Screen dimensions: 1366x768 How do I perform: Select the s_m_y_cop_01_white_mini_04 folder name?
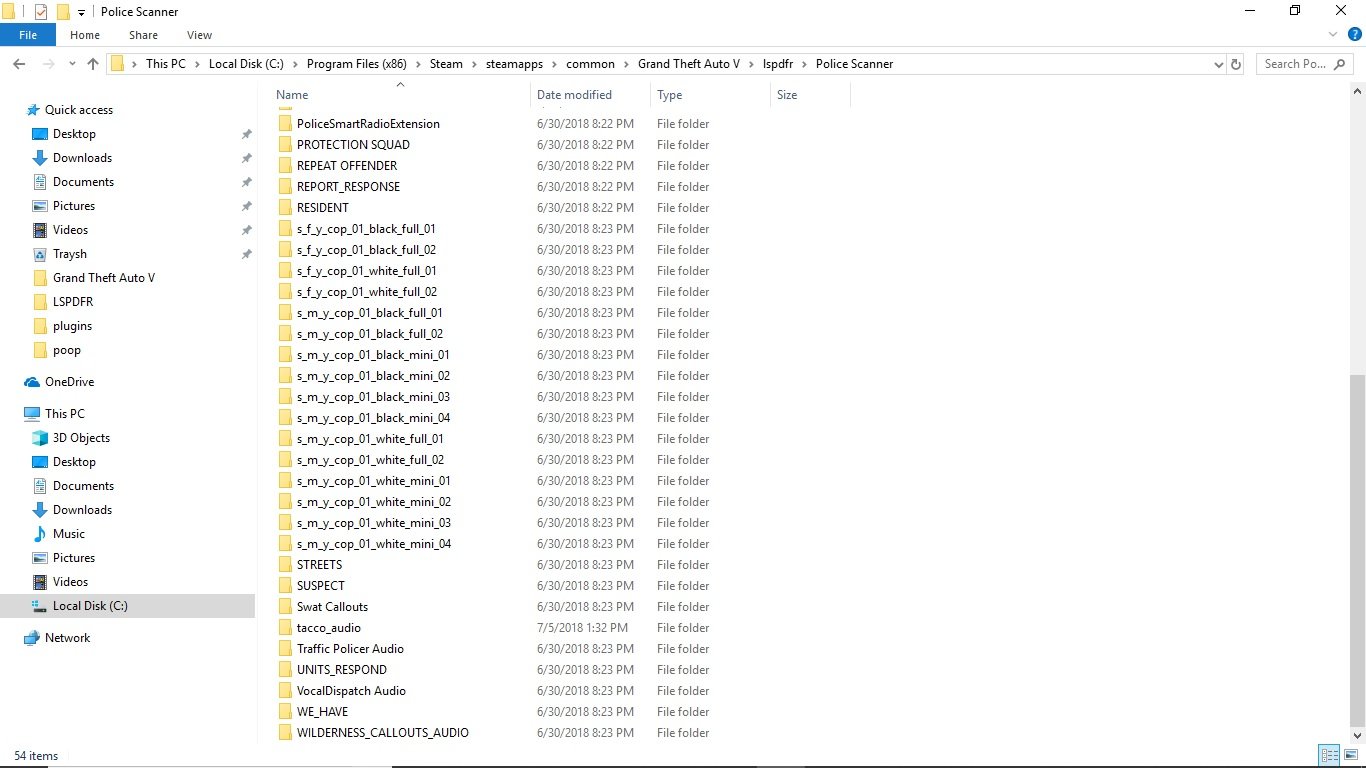374,544
